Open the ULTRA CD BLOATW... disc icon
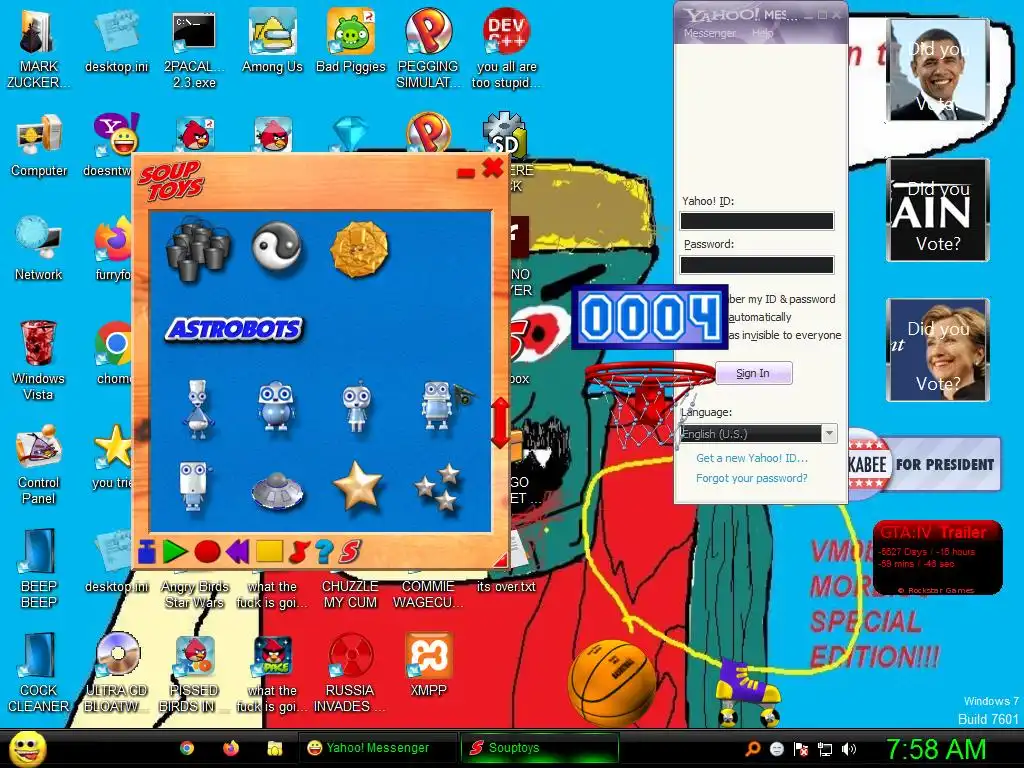The image size is (1024, 768). [x=116, y=673]
